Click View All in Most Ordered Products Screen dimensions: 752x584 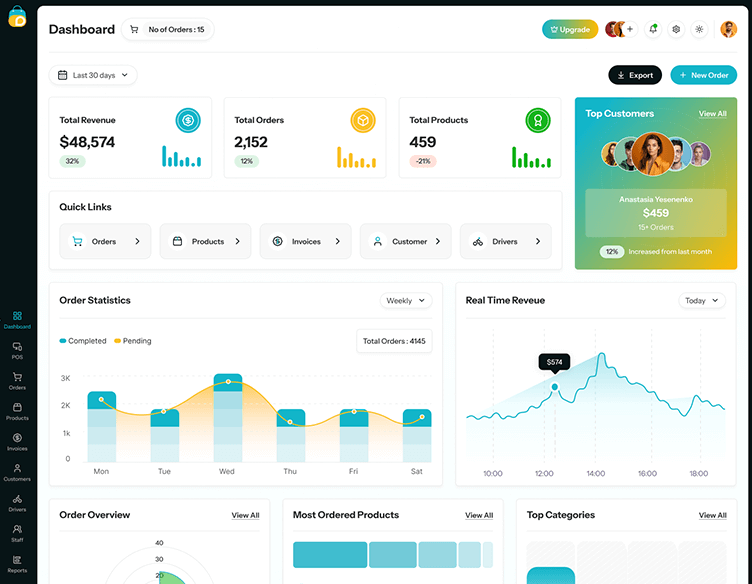[x=479, y=515]
